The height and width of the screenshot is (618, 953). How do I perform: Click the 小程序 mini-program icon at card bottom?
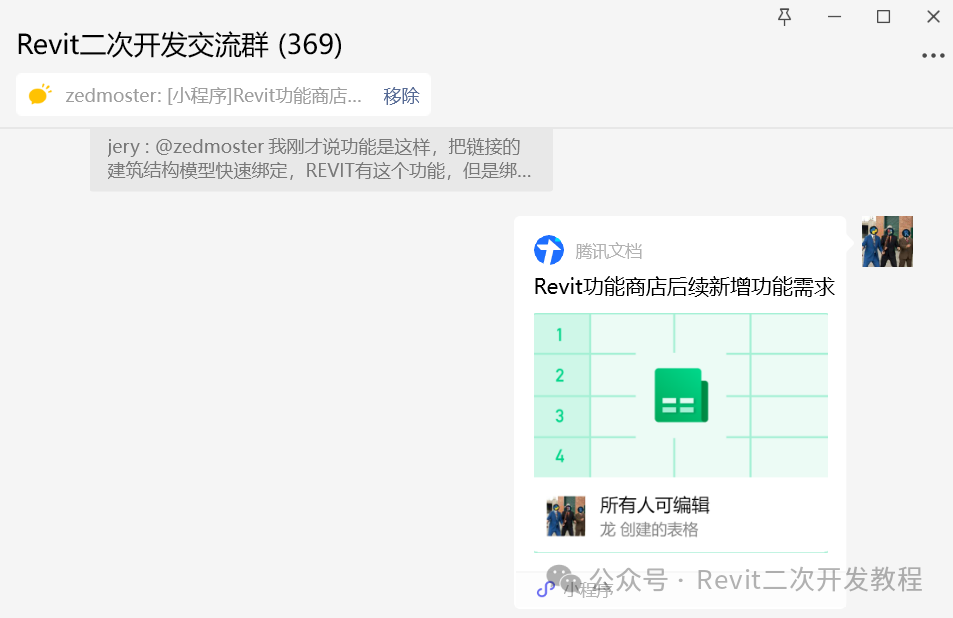point(545,589)
